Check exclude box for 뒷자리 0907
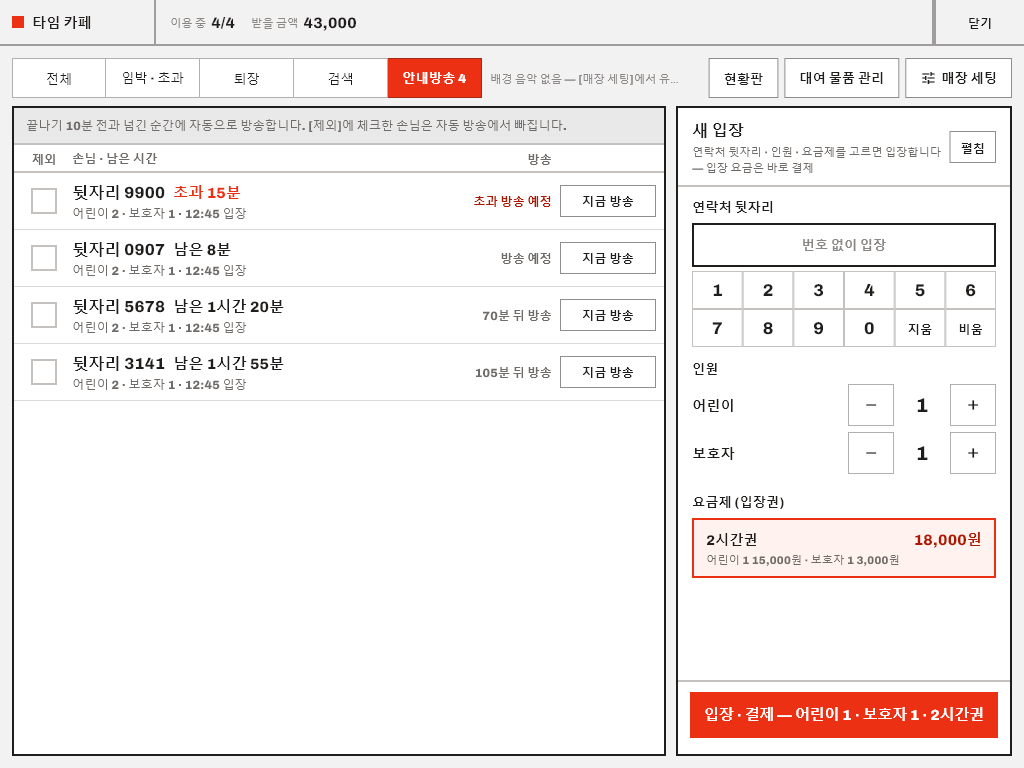 pyautogui.click(x=44, y=258)
